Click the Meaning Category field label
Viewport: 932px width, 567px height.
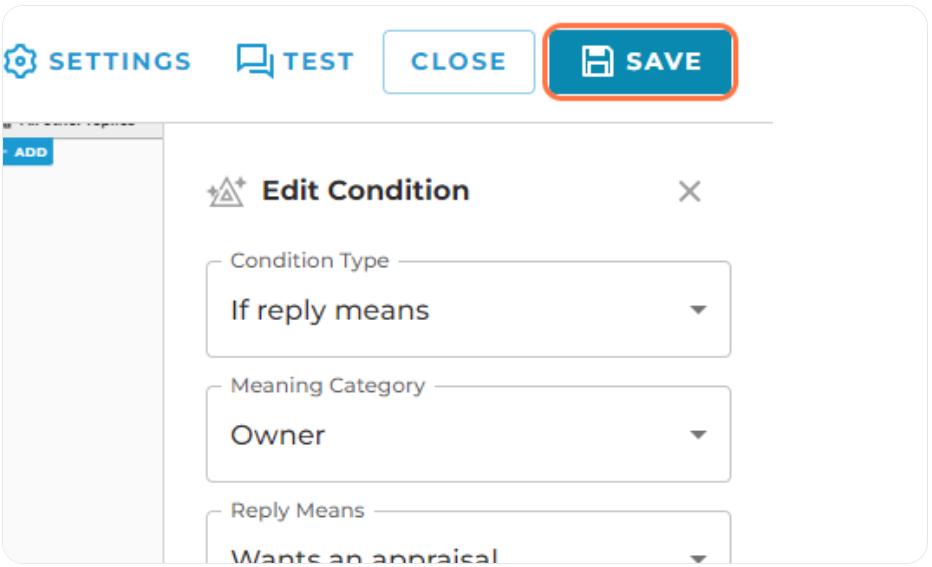(328, 385)
